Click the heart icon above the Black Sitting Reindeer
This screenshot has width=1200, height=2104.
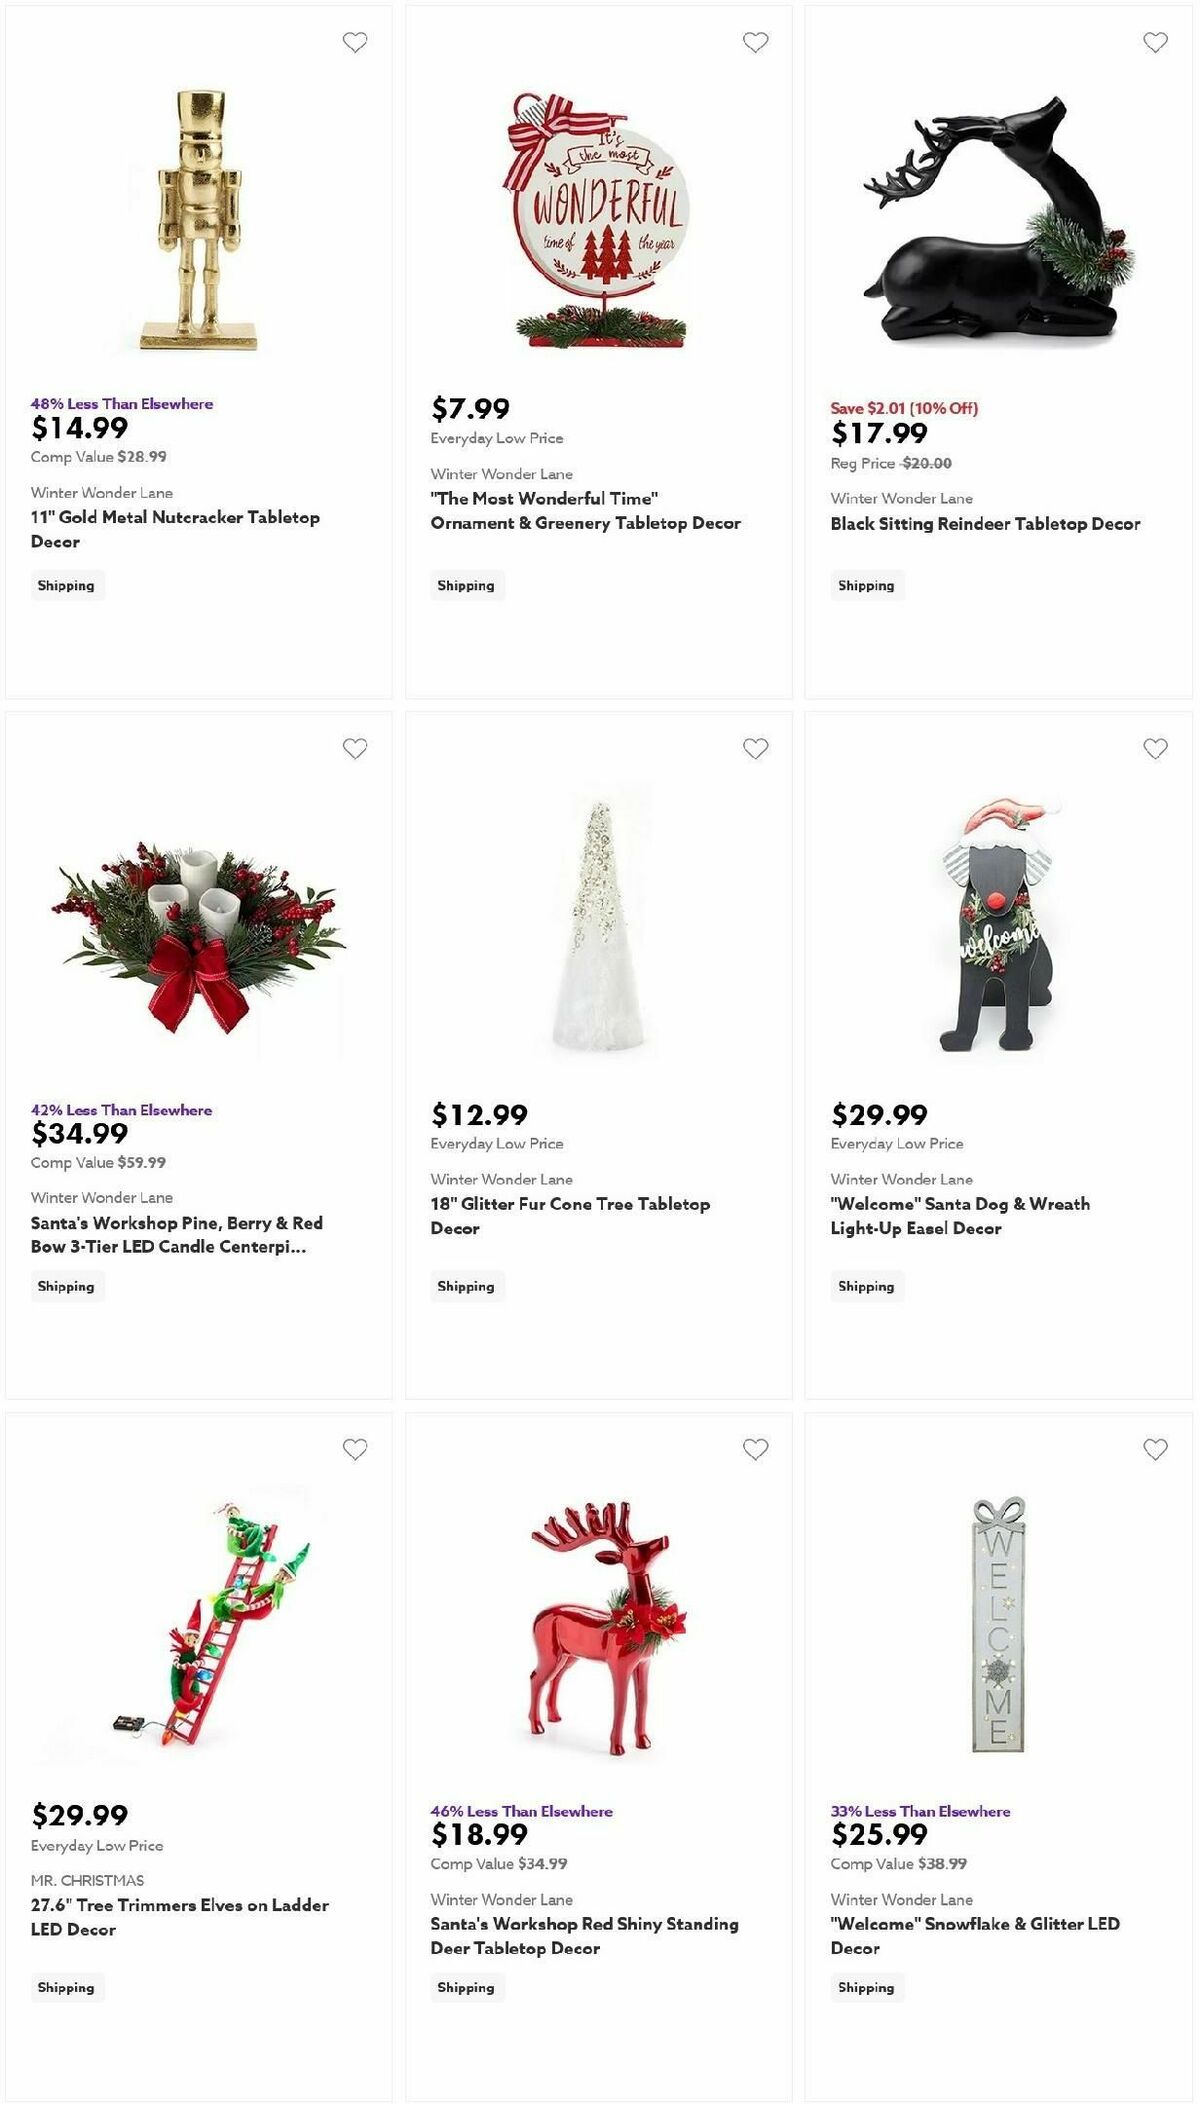1155,44
